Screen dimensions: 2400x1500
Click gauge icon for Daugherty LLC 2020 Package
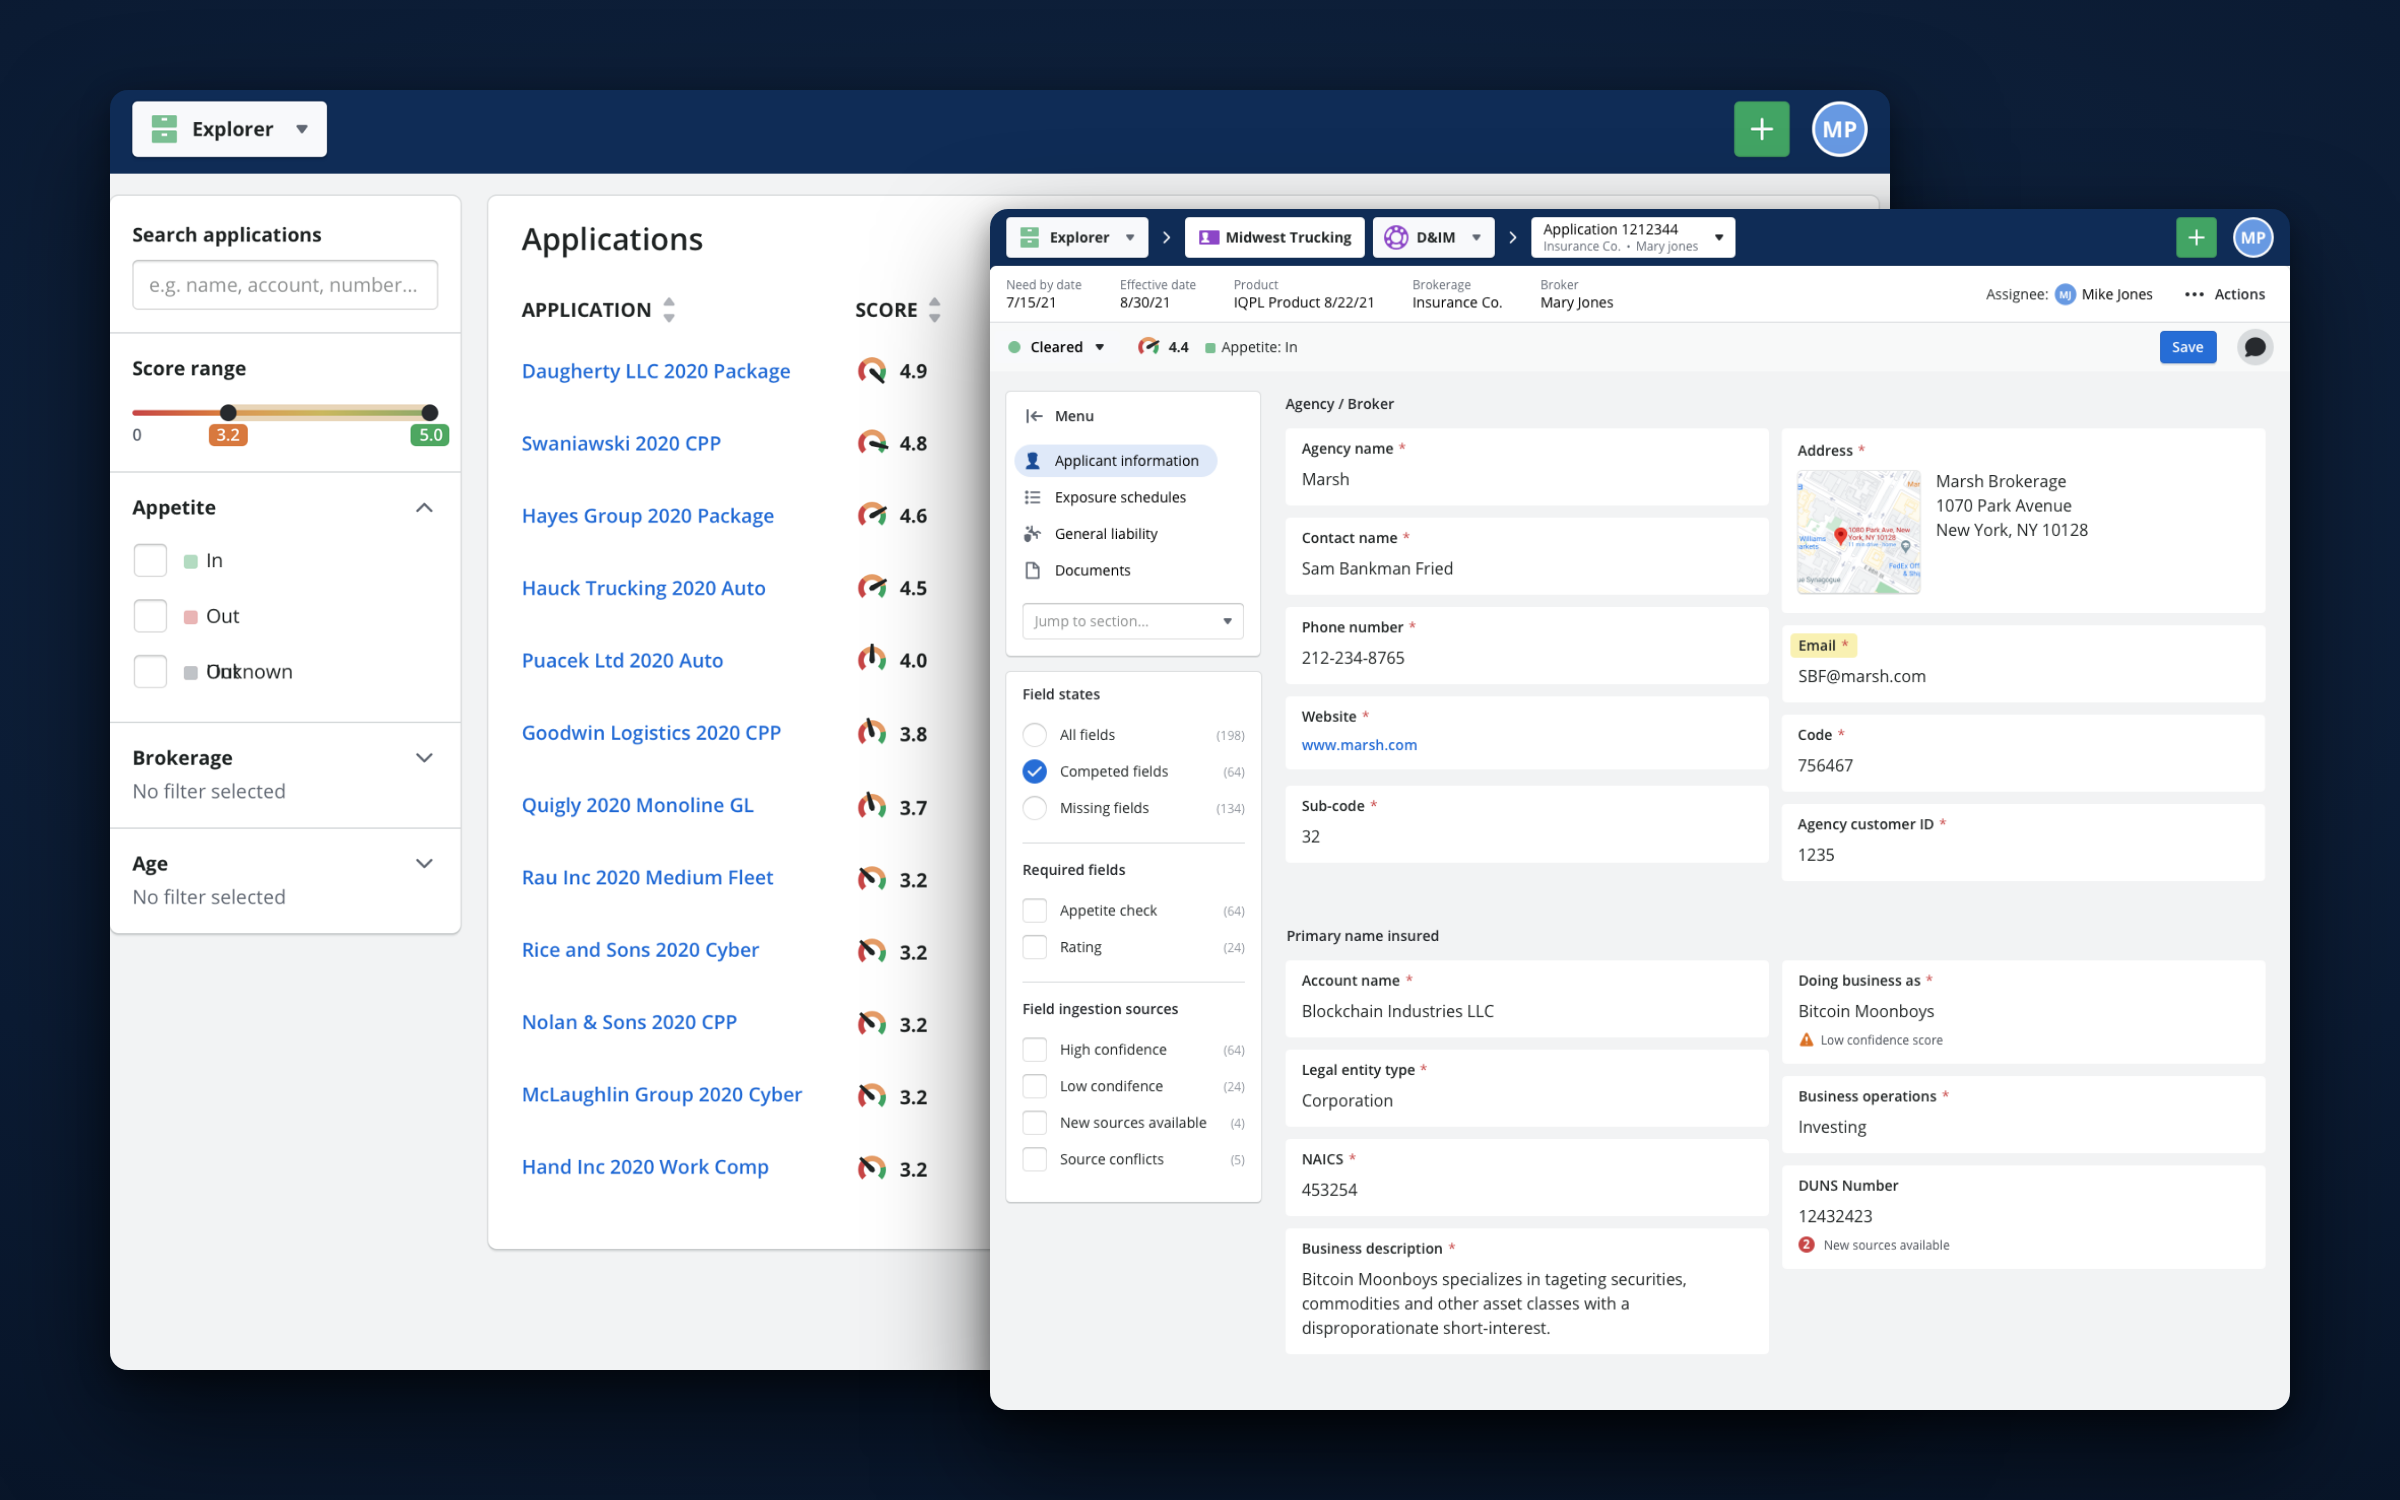click(872, 371)
